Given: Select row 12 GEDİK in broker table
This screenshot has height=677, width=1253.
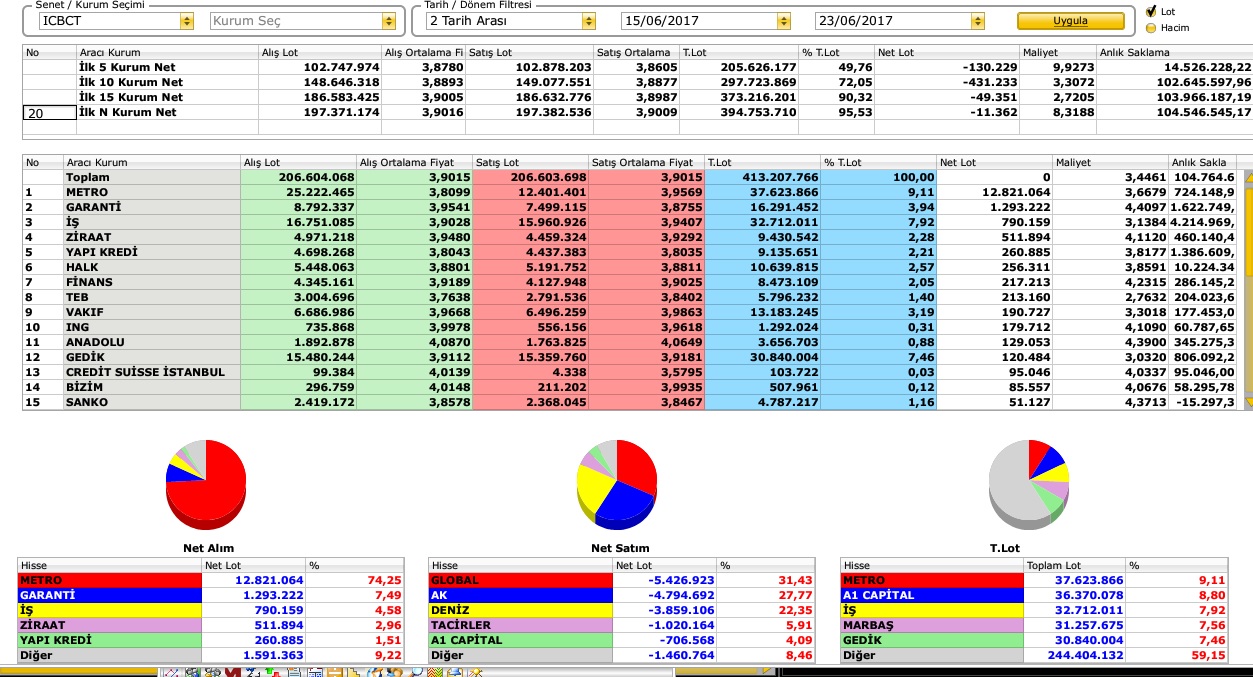Looking at the screenshot, I should pos(630,357).
